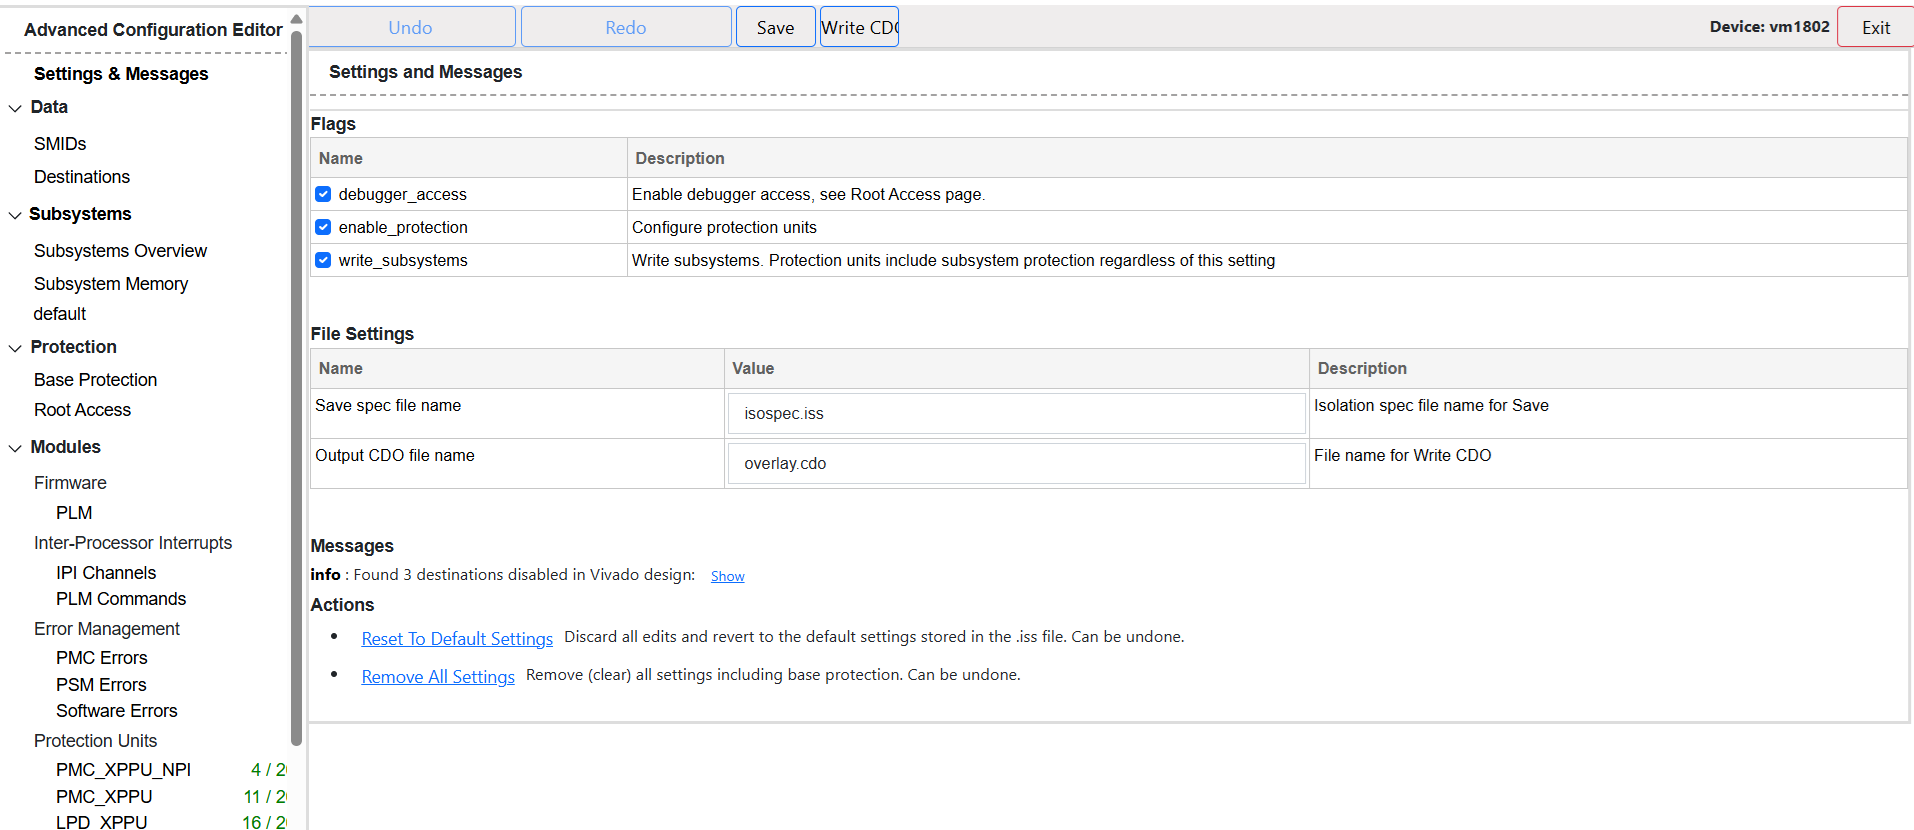Click the Redo toolbar button

pyautogui.click(x=626, y=27)
